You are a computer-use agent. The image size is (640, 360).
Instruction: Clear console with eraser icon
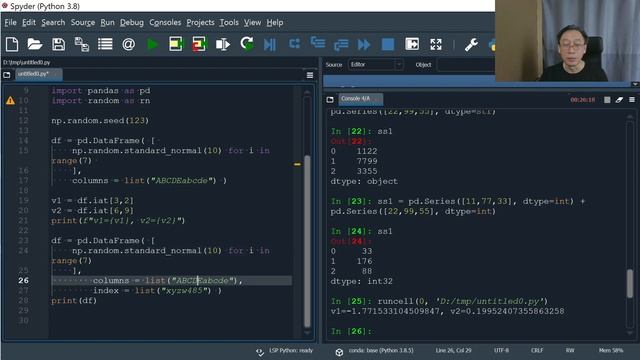point(620,100)
